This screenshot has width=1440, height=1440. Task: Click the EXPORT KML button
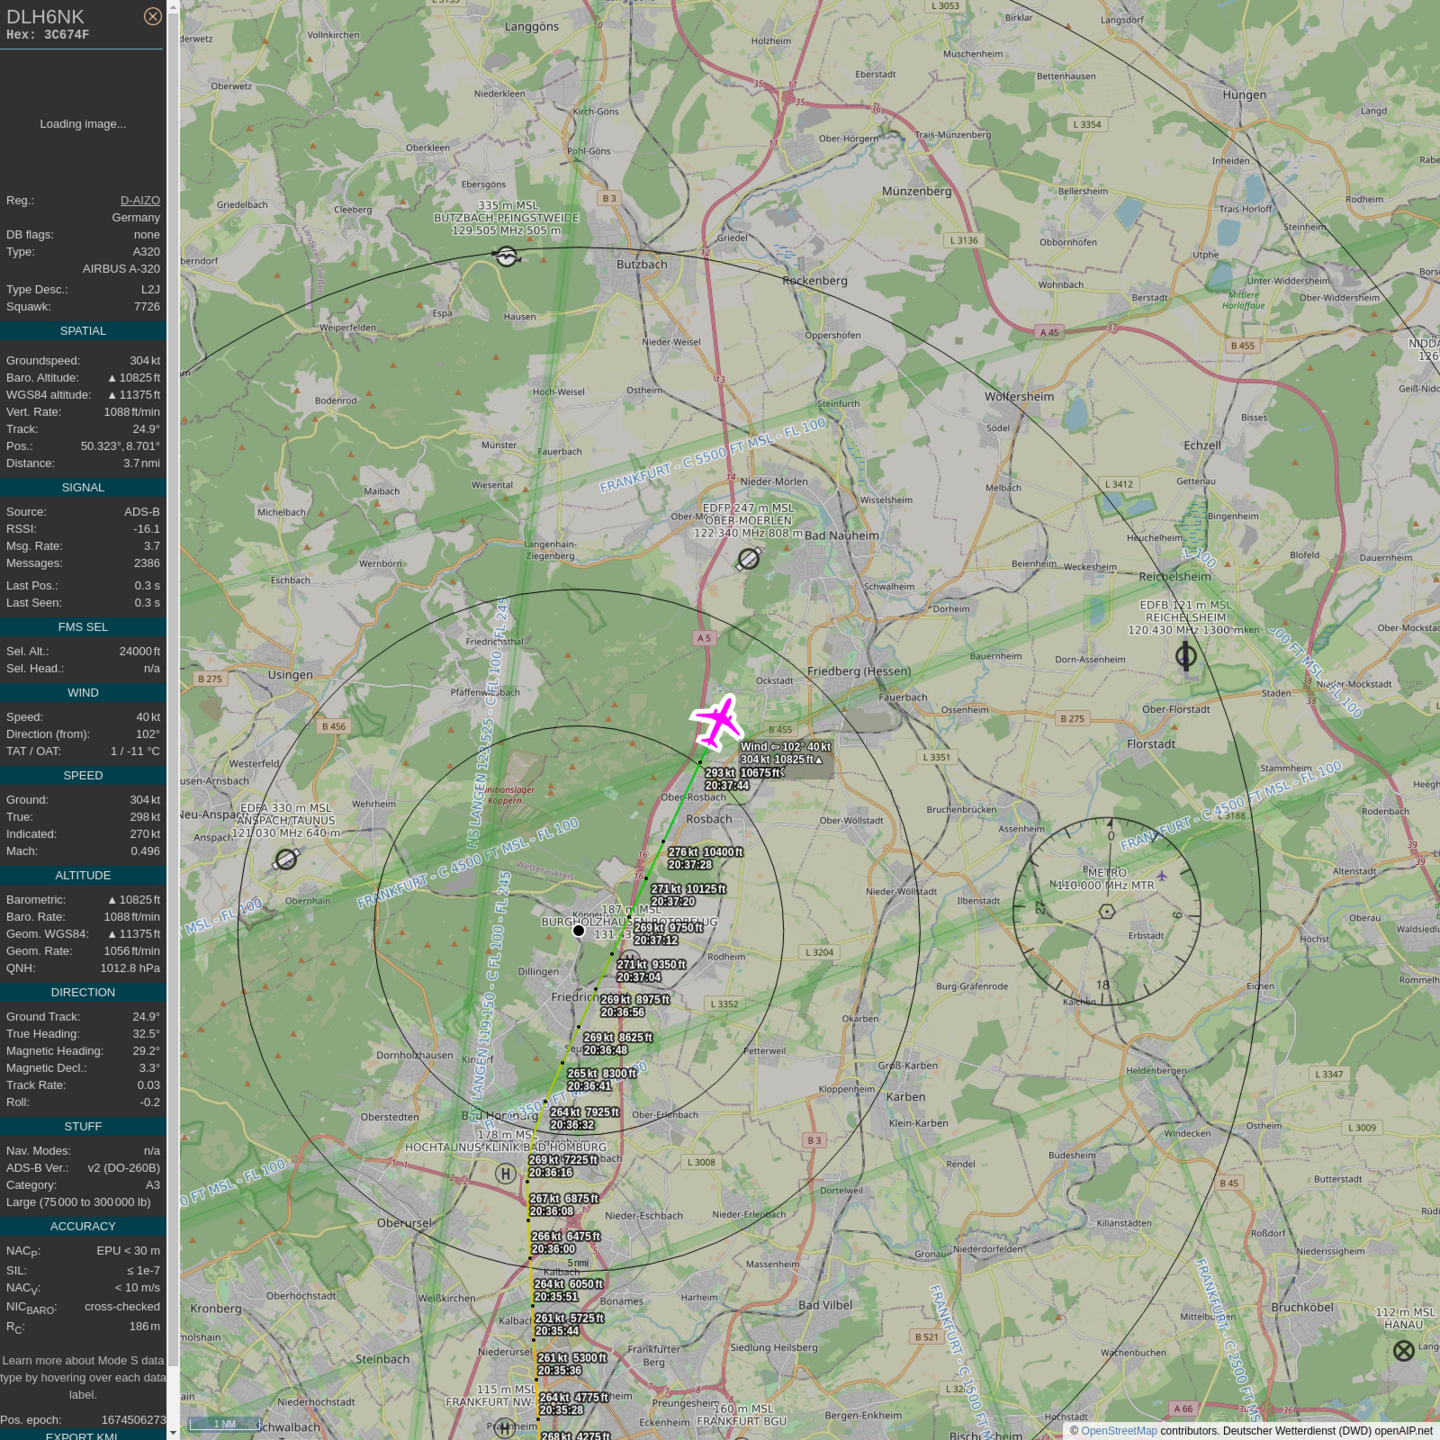(x=82, y=1435)
